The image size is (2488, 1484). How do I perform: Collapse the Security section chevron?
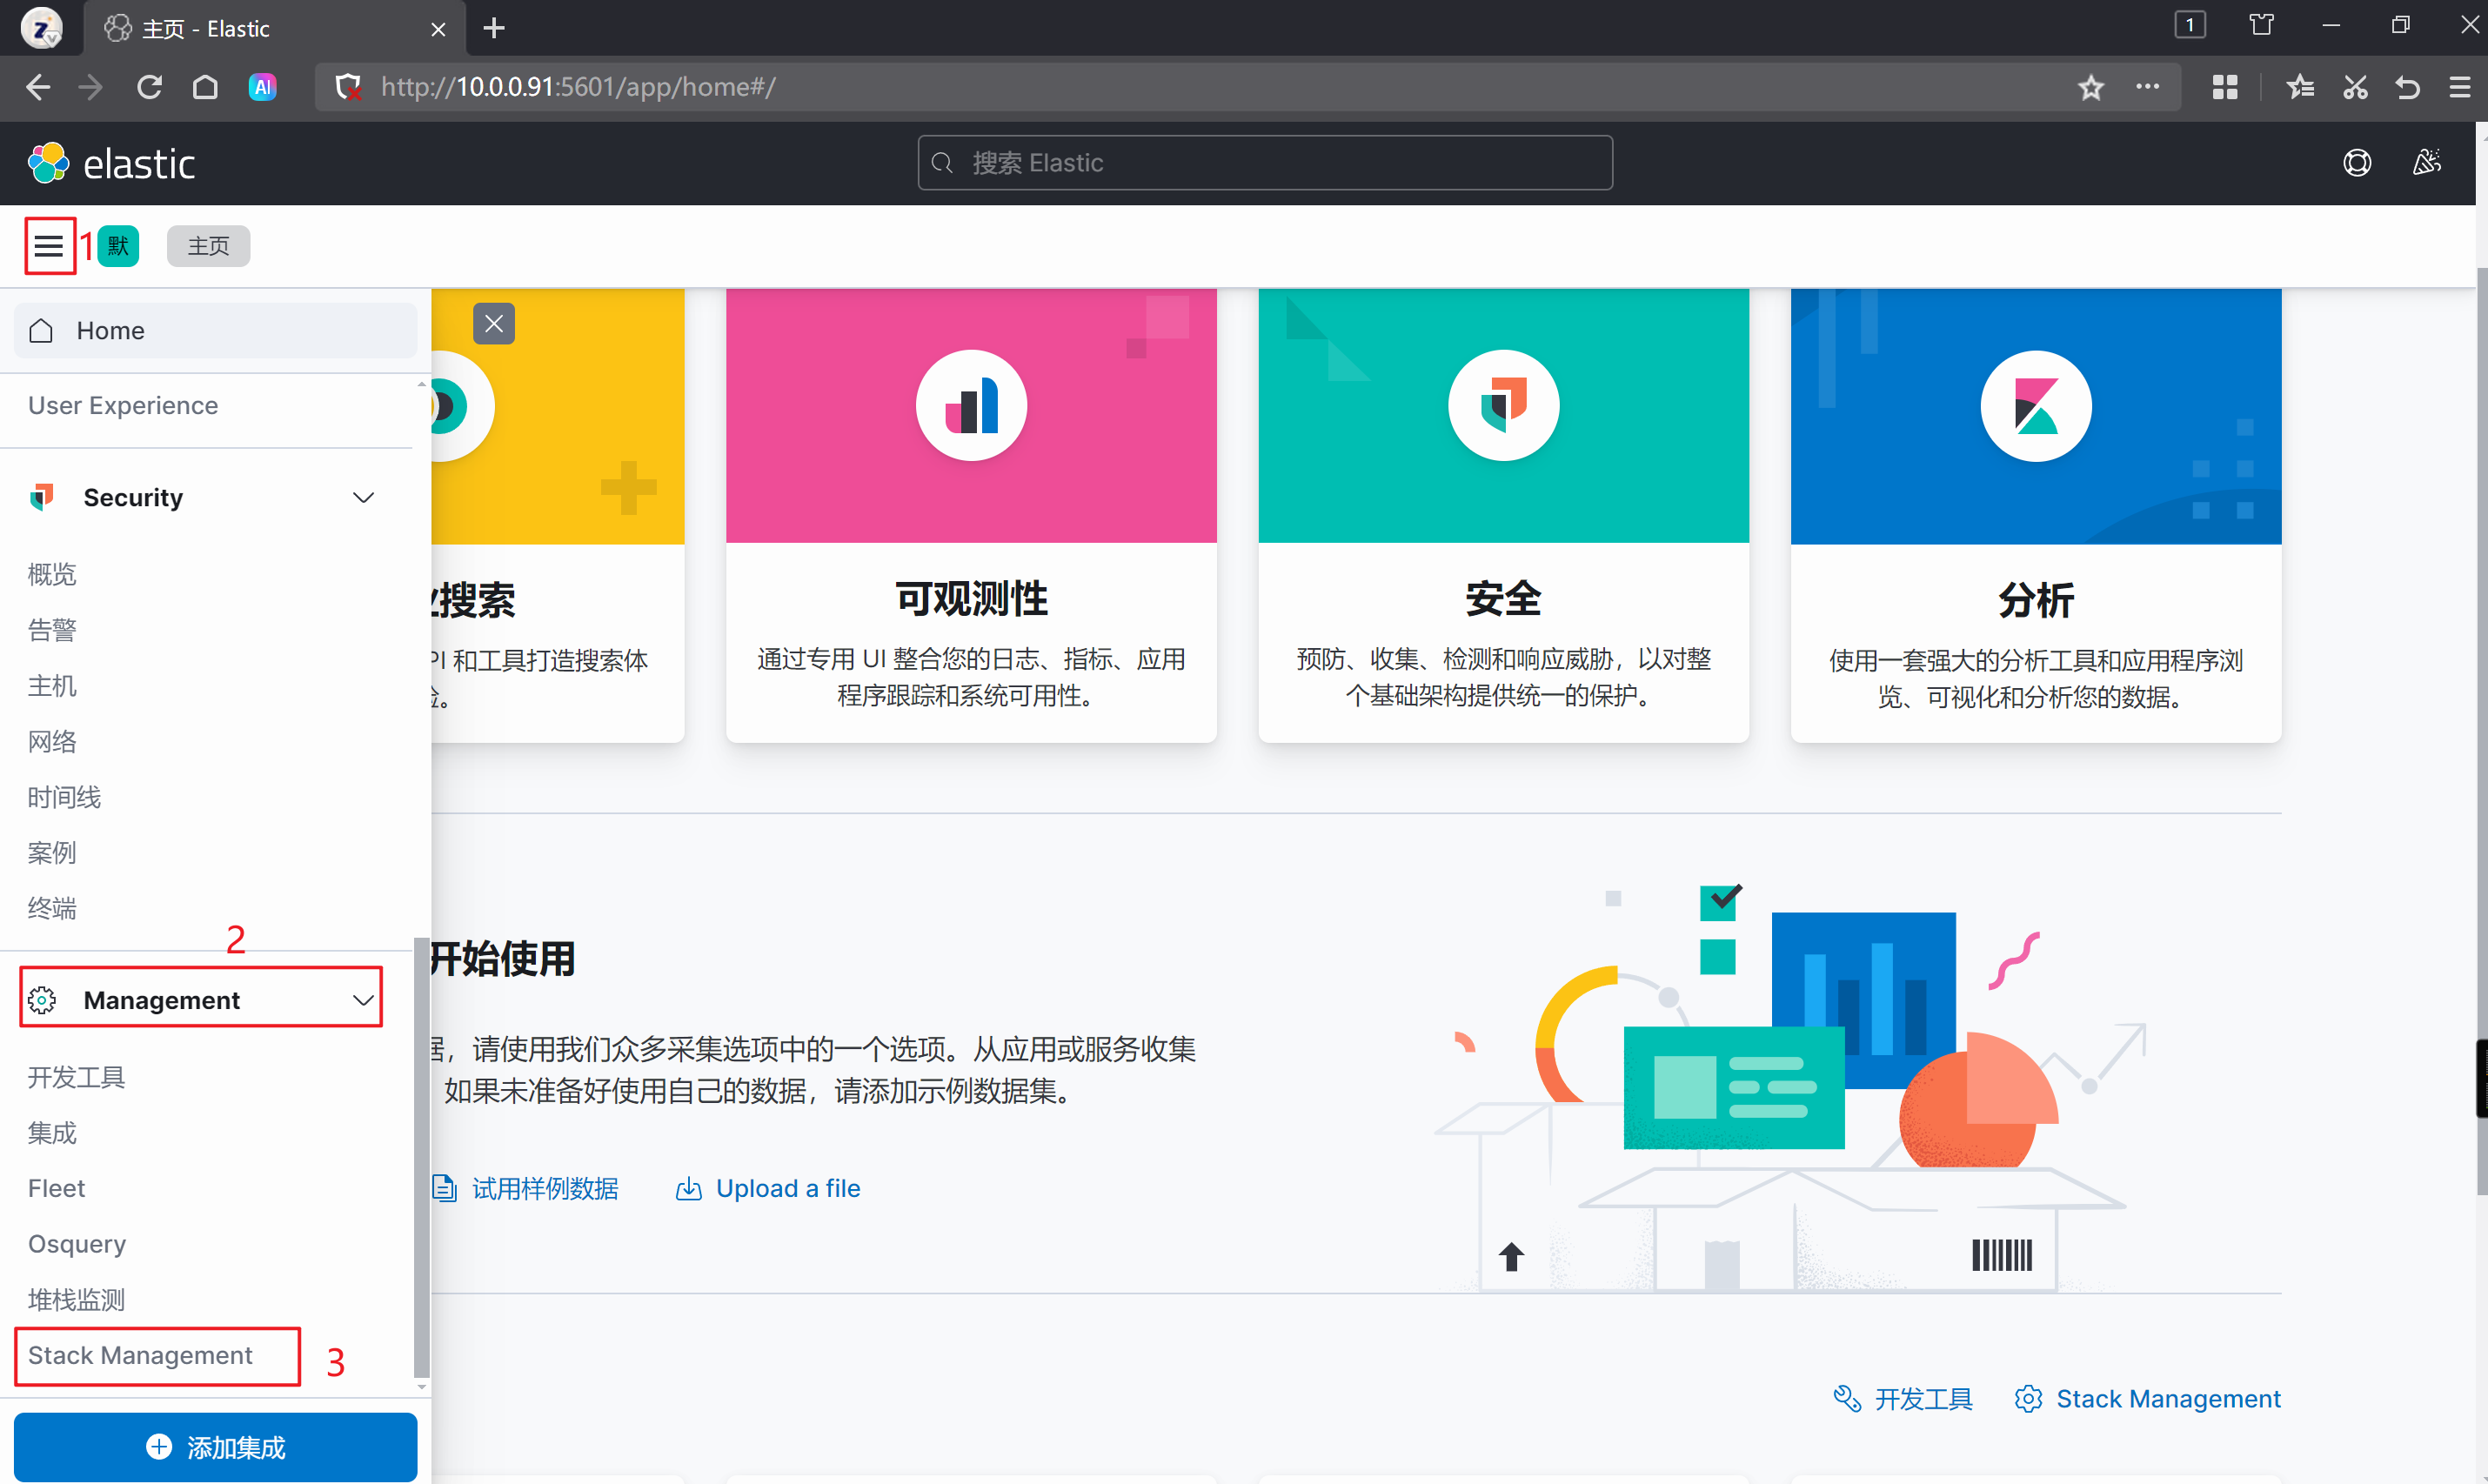click(364, 497)
